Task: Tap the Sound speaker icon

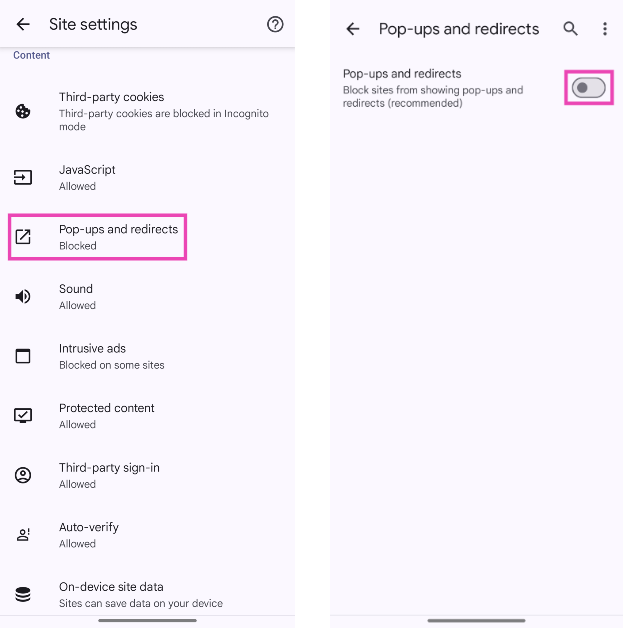Action: pos(23,297)
